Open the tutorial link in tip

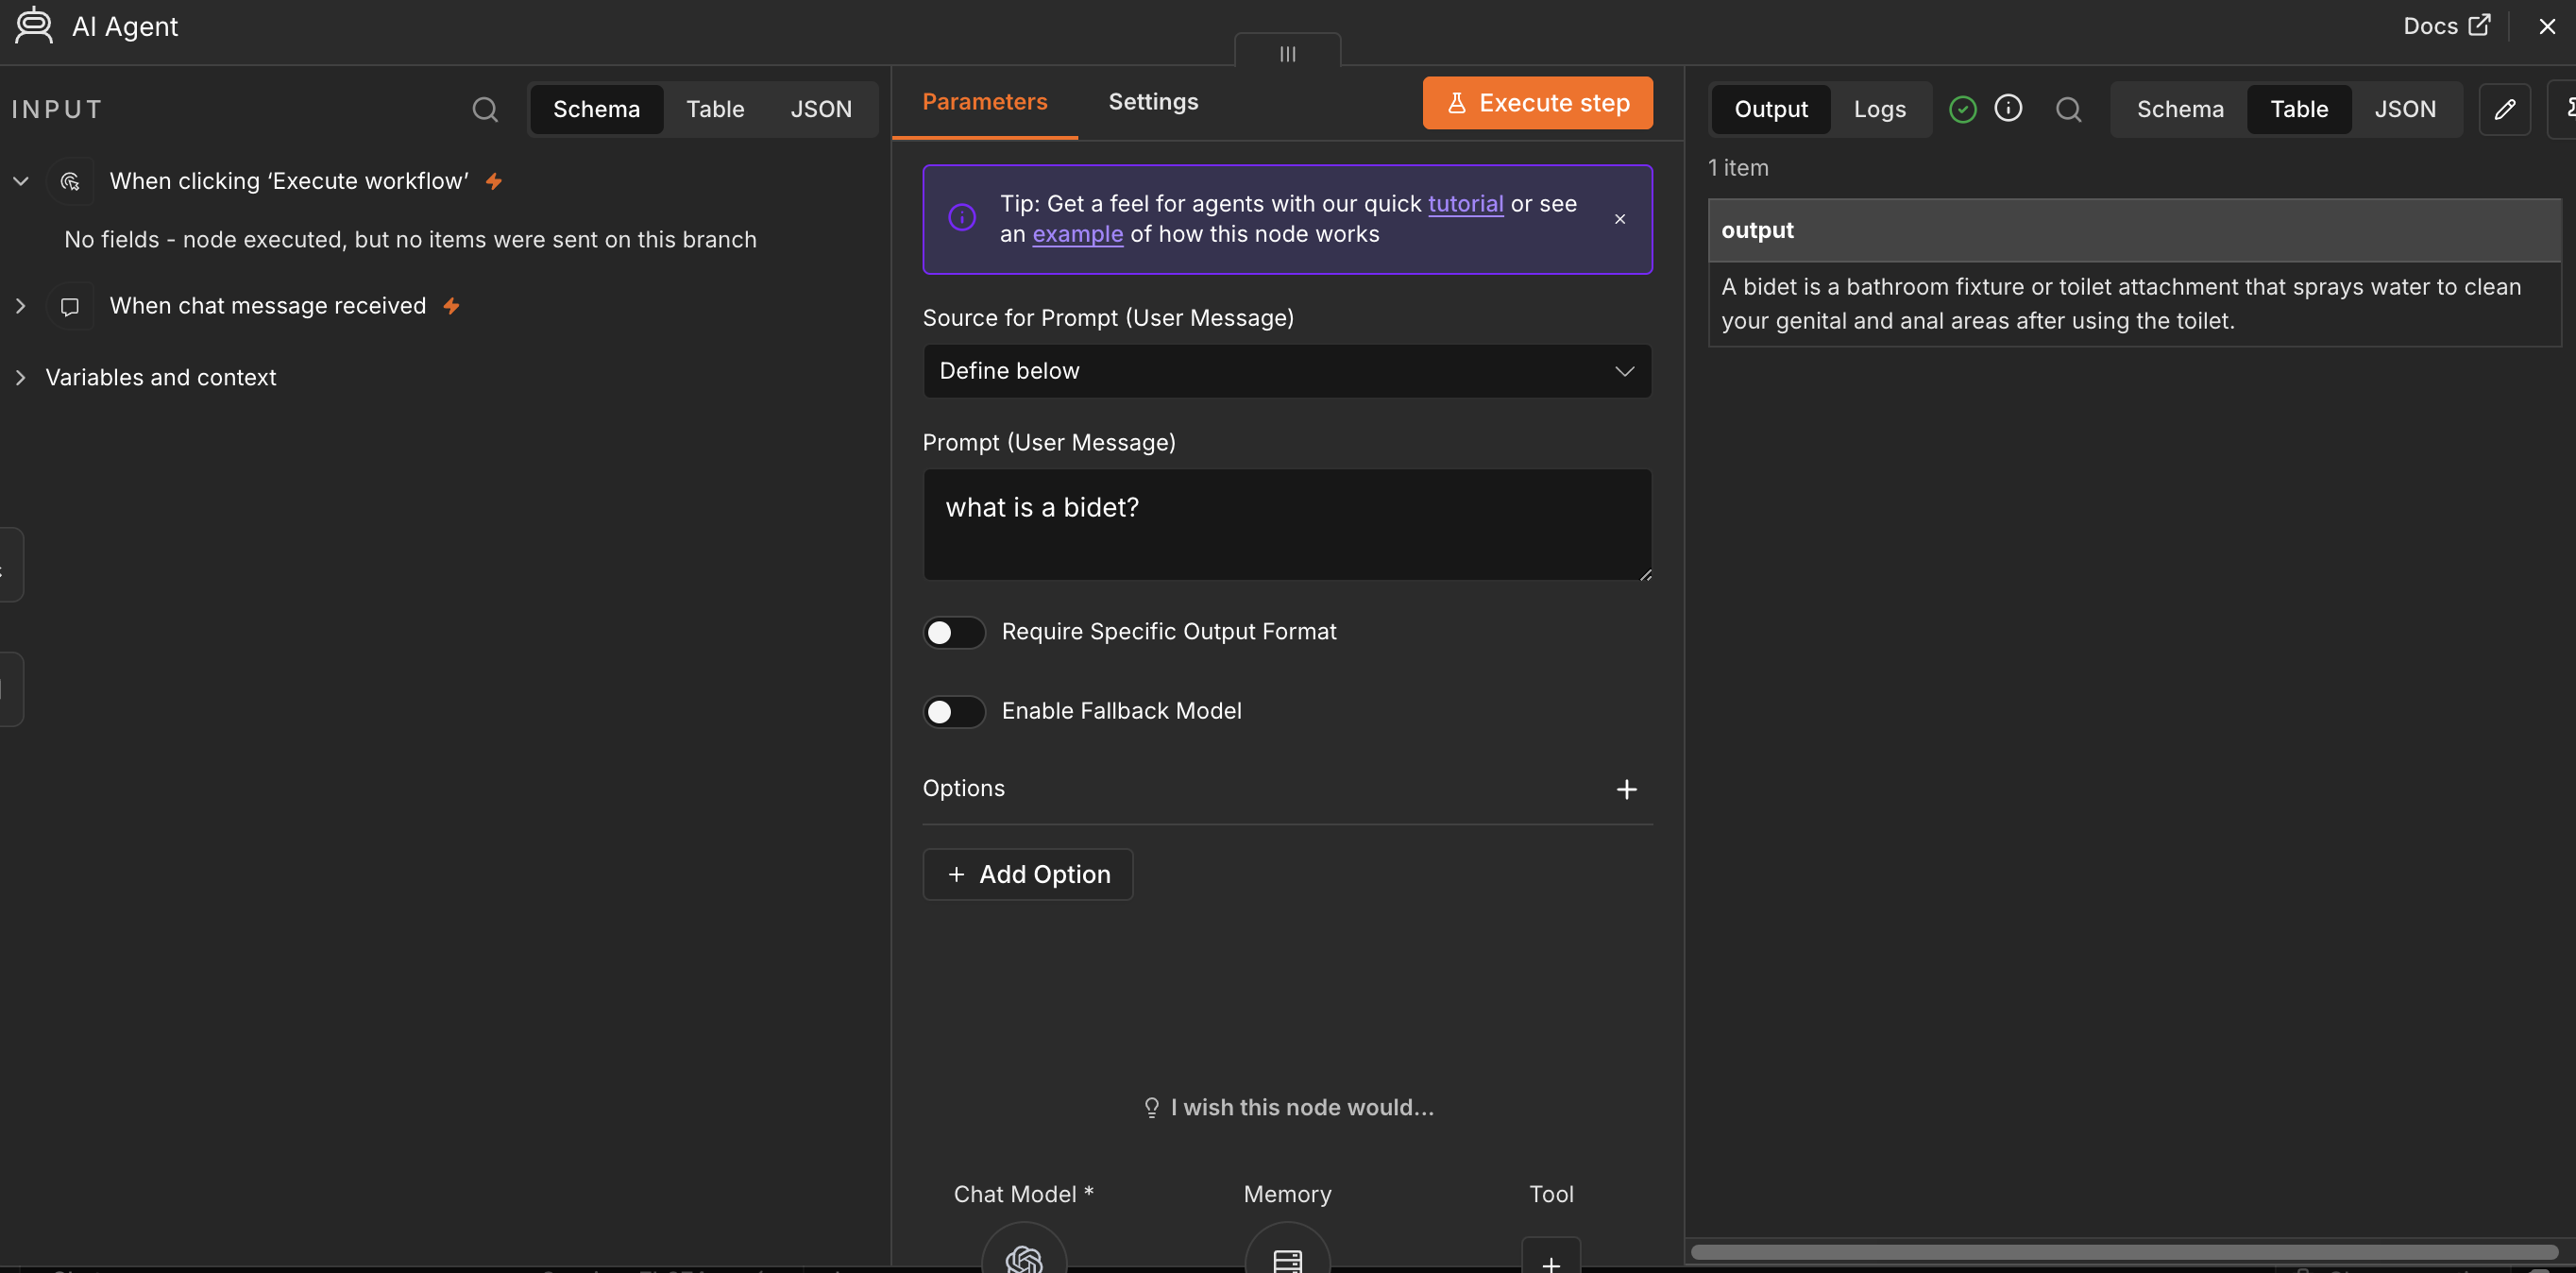point(1465,204)
